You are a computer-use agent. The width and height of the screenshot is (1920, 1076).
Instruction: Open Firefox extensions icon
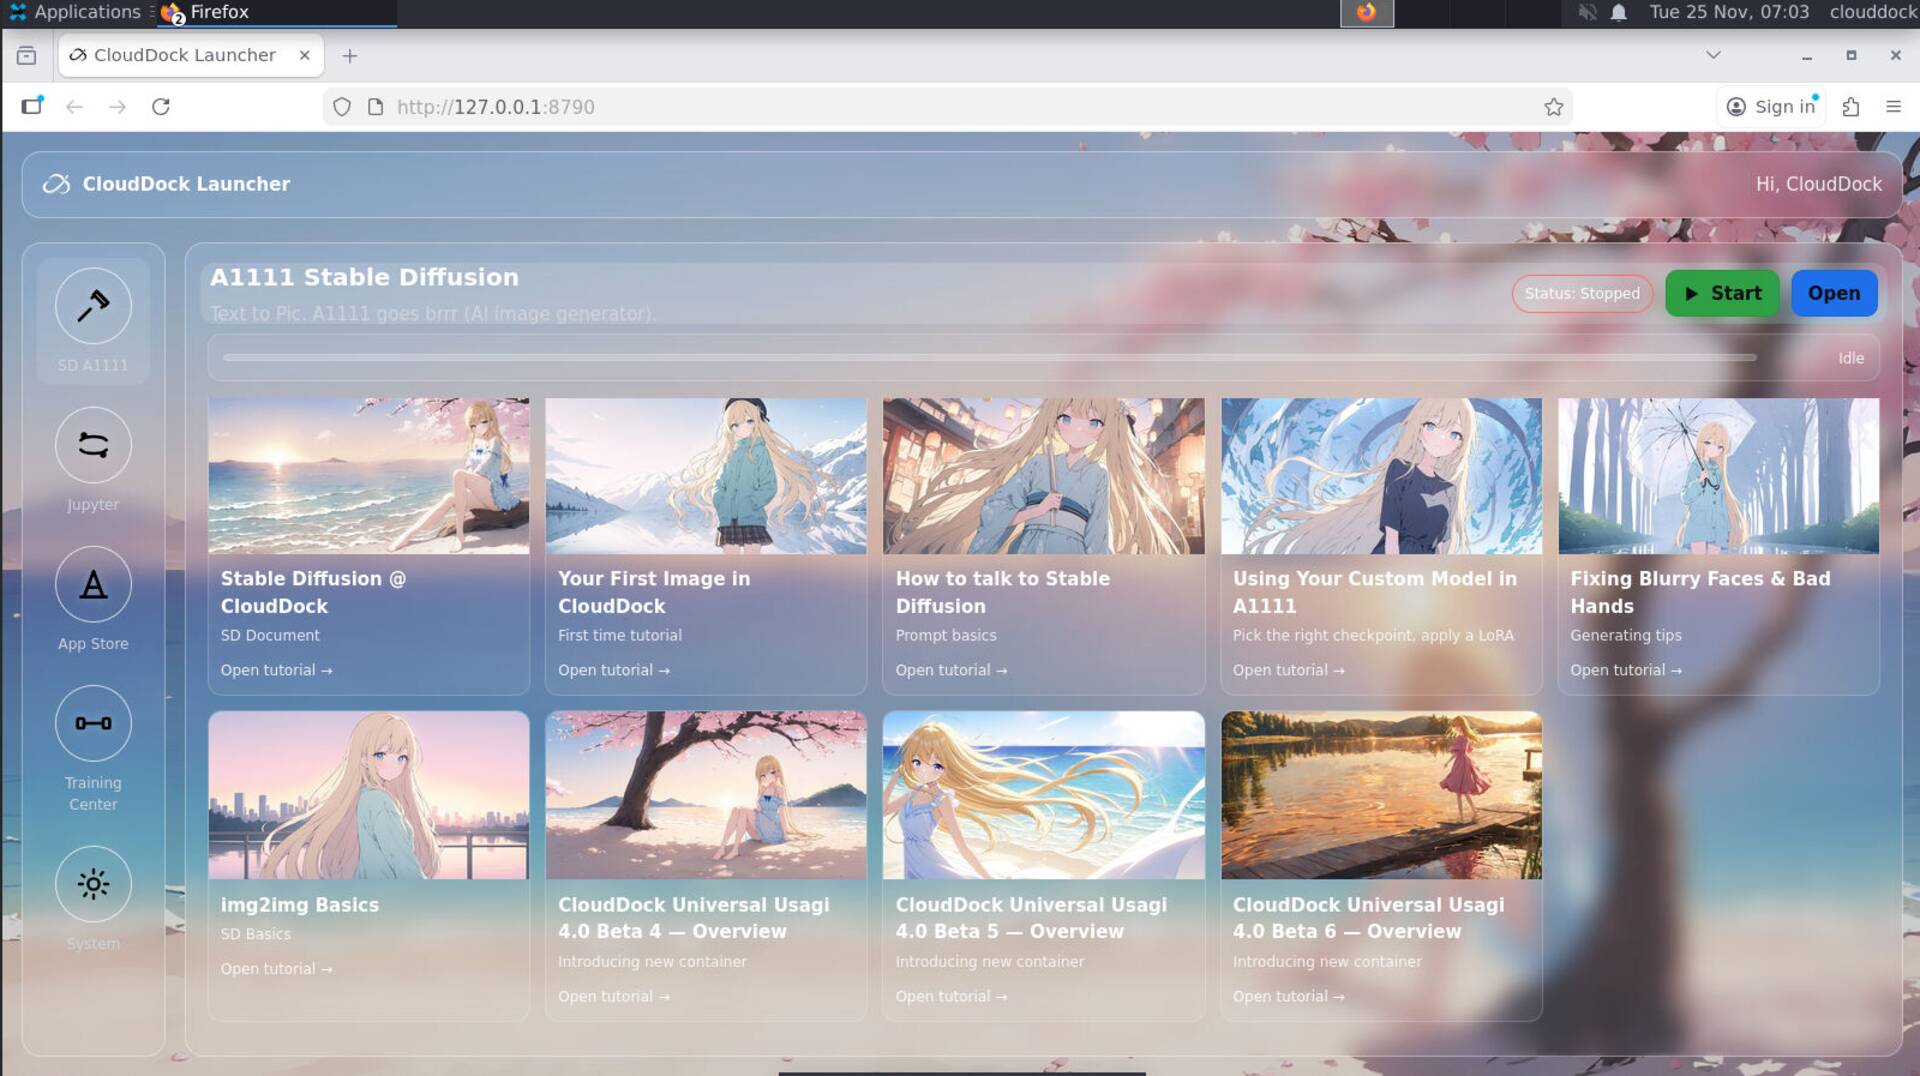(1851, 107)
